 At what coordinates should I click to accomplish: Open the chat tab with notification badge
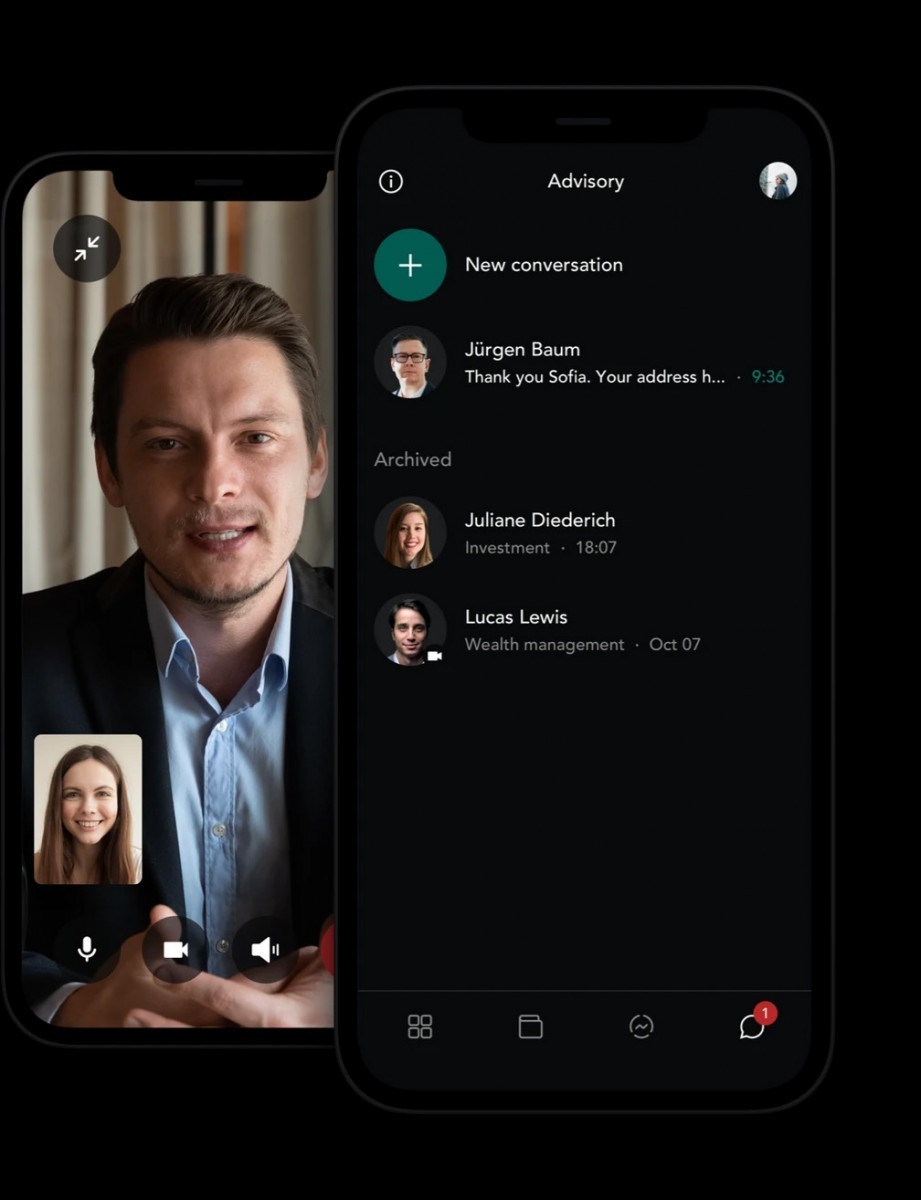[756, 1022]
